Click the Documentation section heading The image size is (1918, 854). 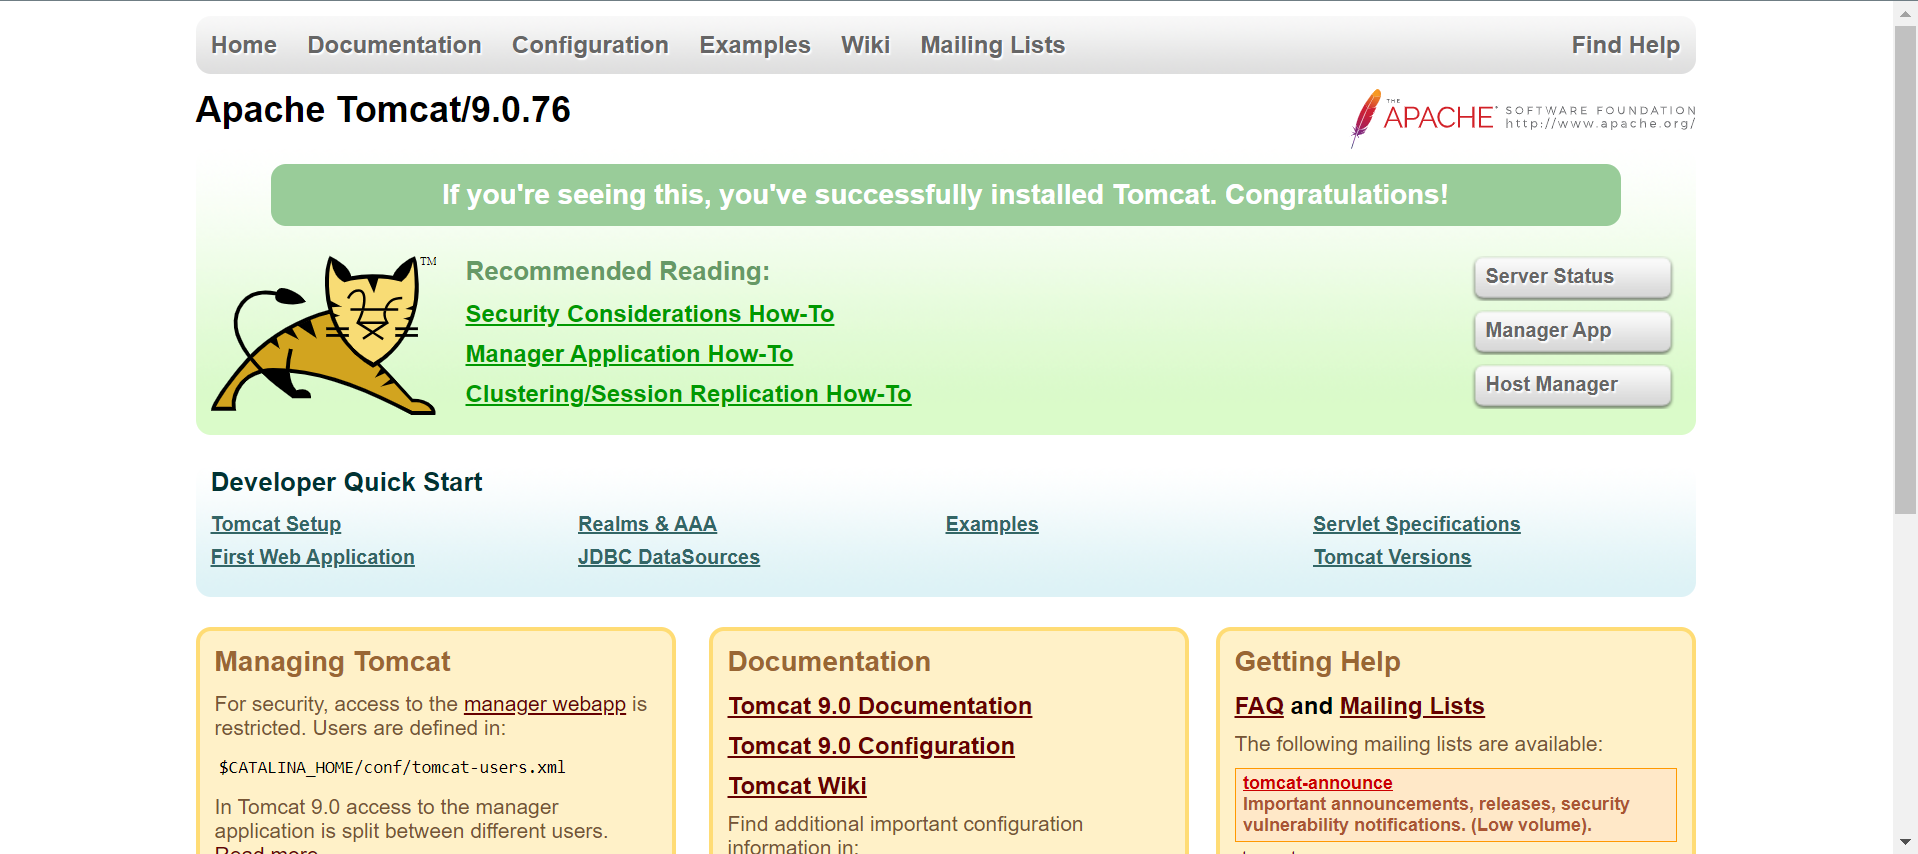[829, 662]
